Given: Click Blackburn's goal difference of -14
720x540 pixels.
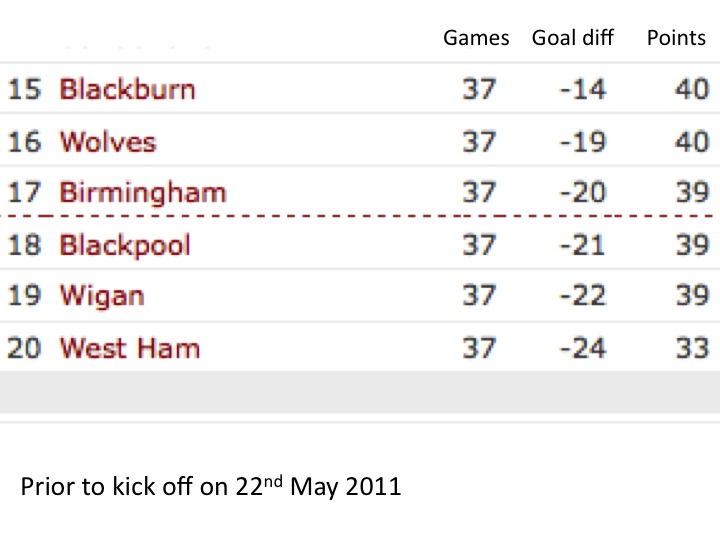Looking at the screenshot, I should click(x=582, y=89).
